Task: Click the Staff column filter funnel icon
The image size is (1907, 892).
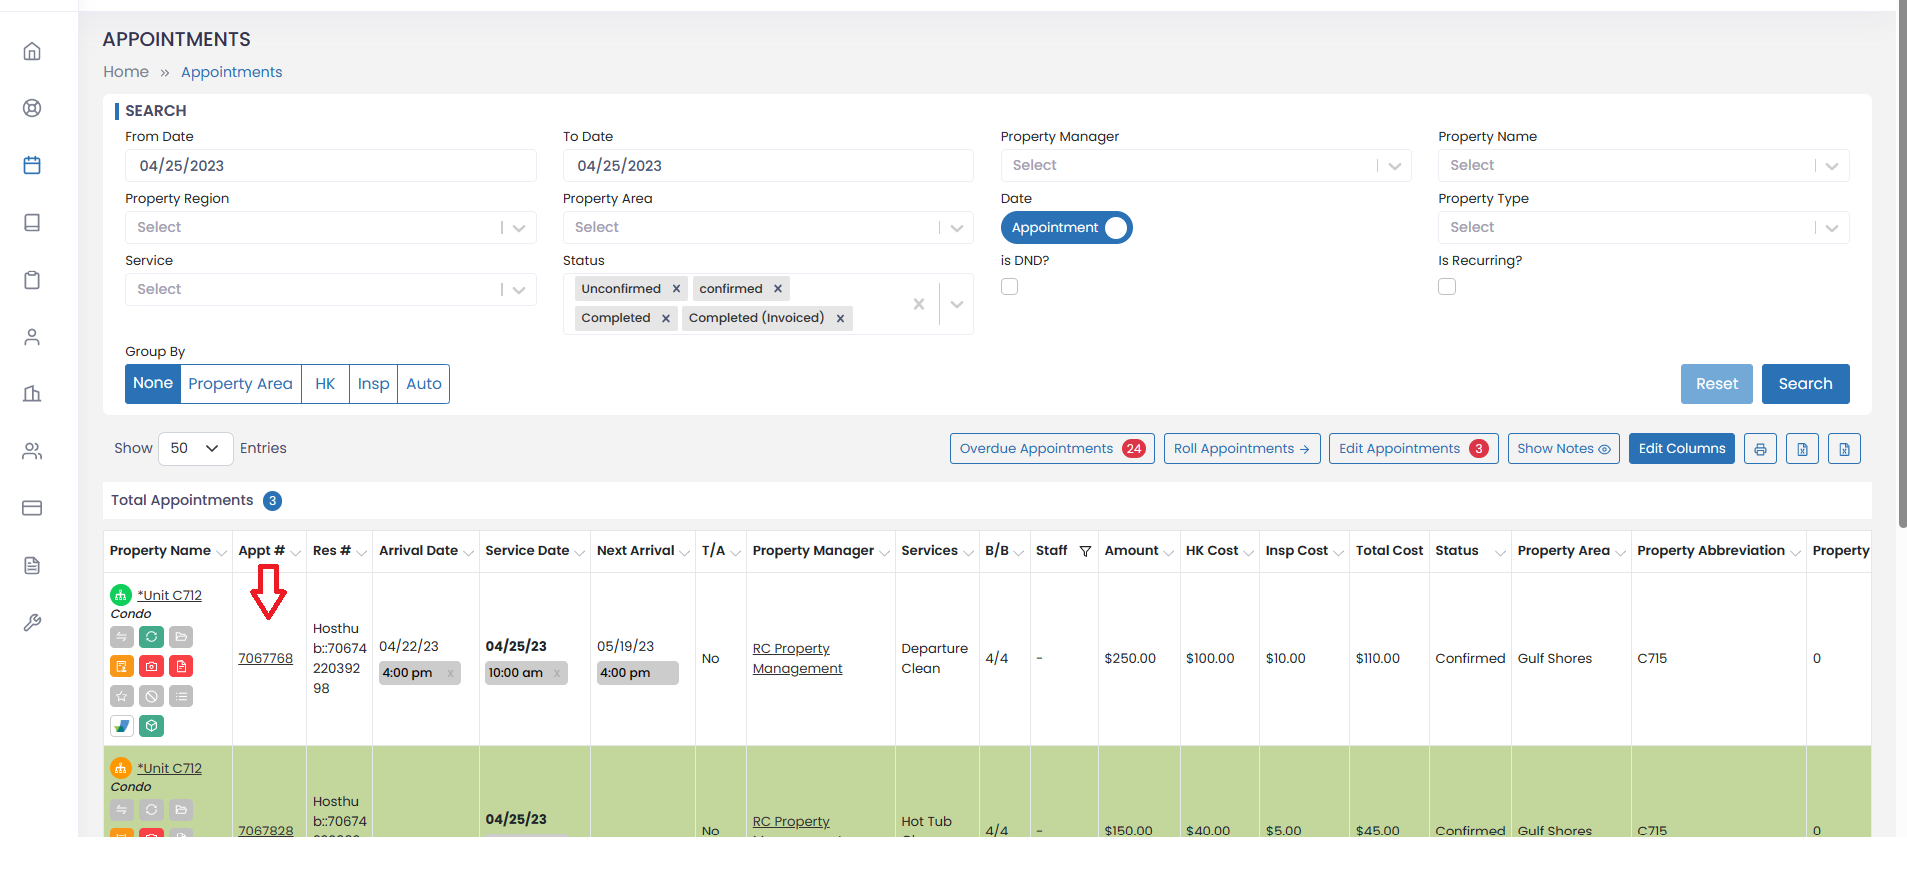Action: [x=1085, y=551]
